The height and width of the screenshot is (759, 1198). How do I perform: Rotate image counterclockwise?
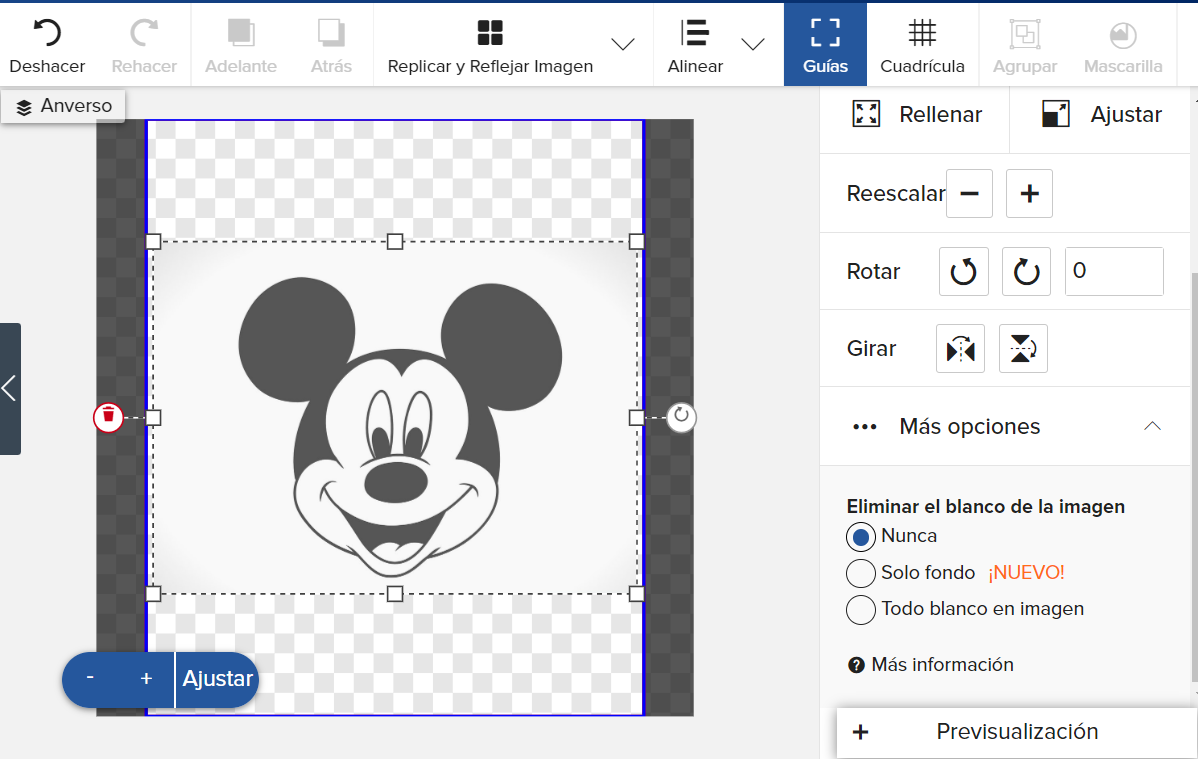point(963,271)
